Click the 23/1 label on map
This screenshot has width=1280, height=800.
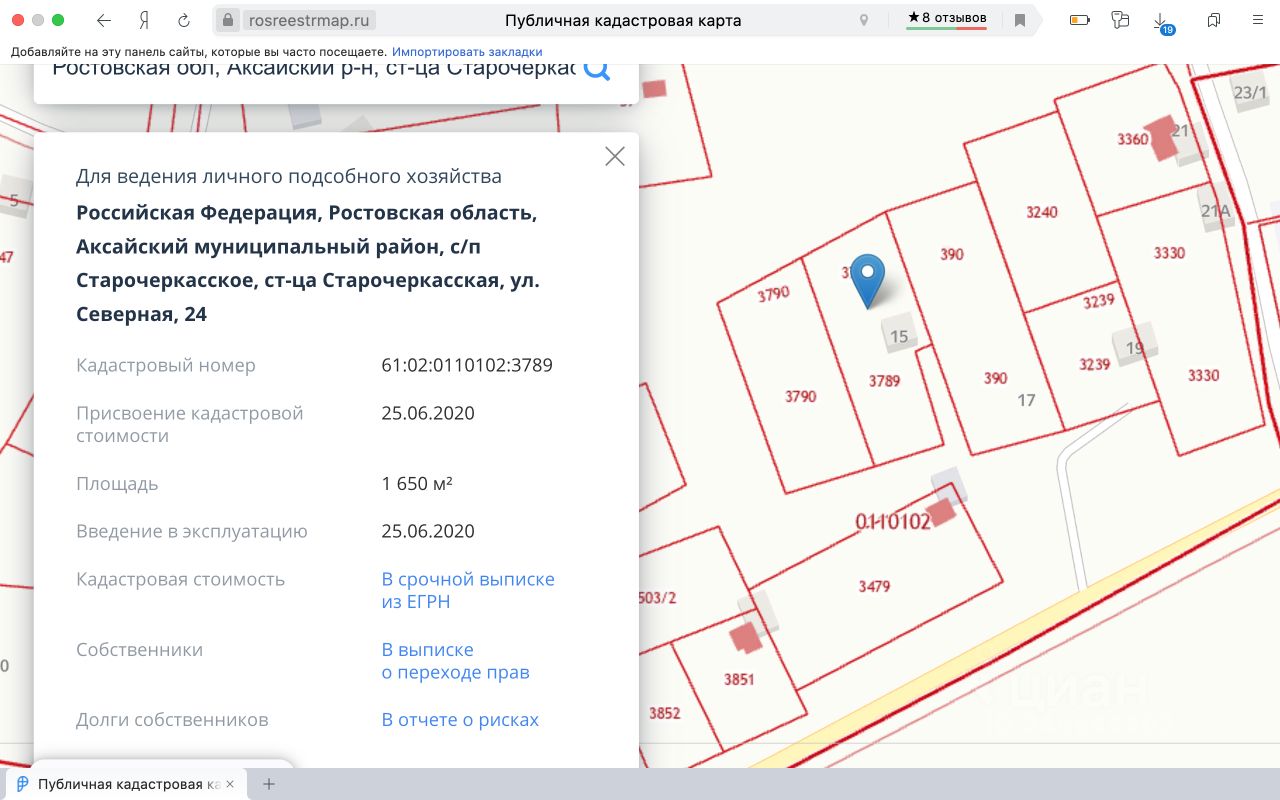click(x=1250, y=93)
